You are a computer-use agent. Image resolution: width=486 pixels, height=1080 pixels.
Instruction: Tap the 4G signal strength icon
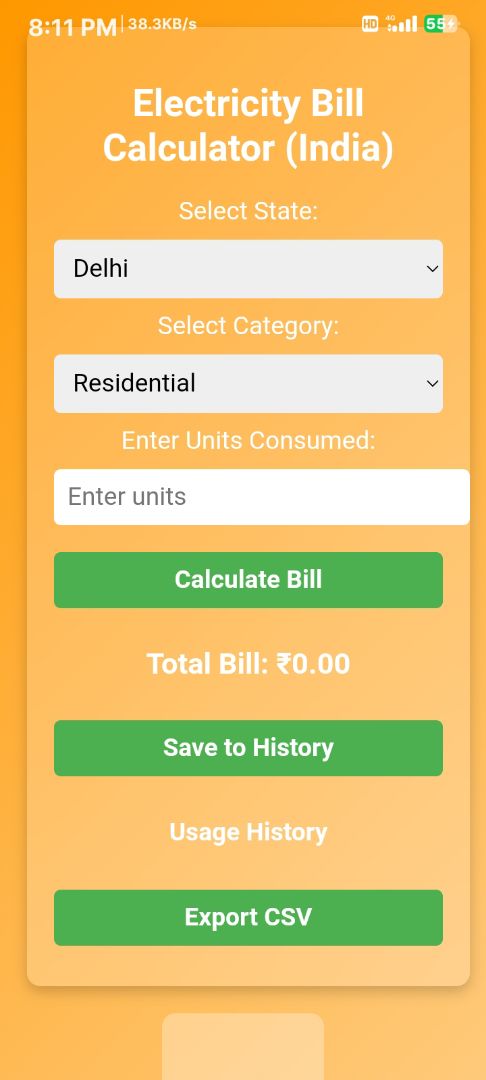pos(402,24)
